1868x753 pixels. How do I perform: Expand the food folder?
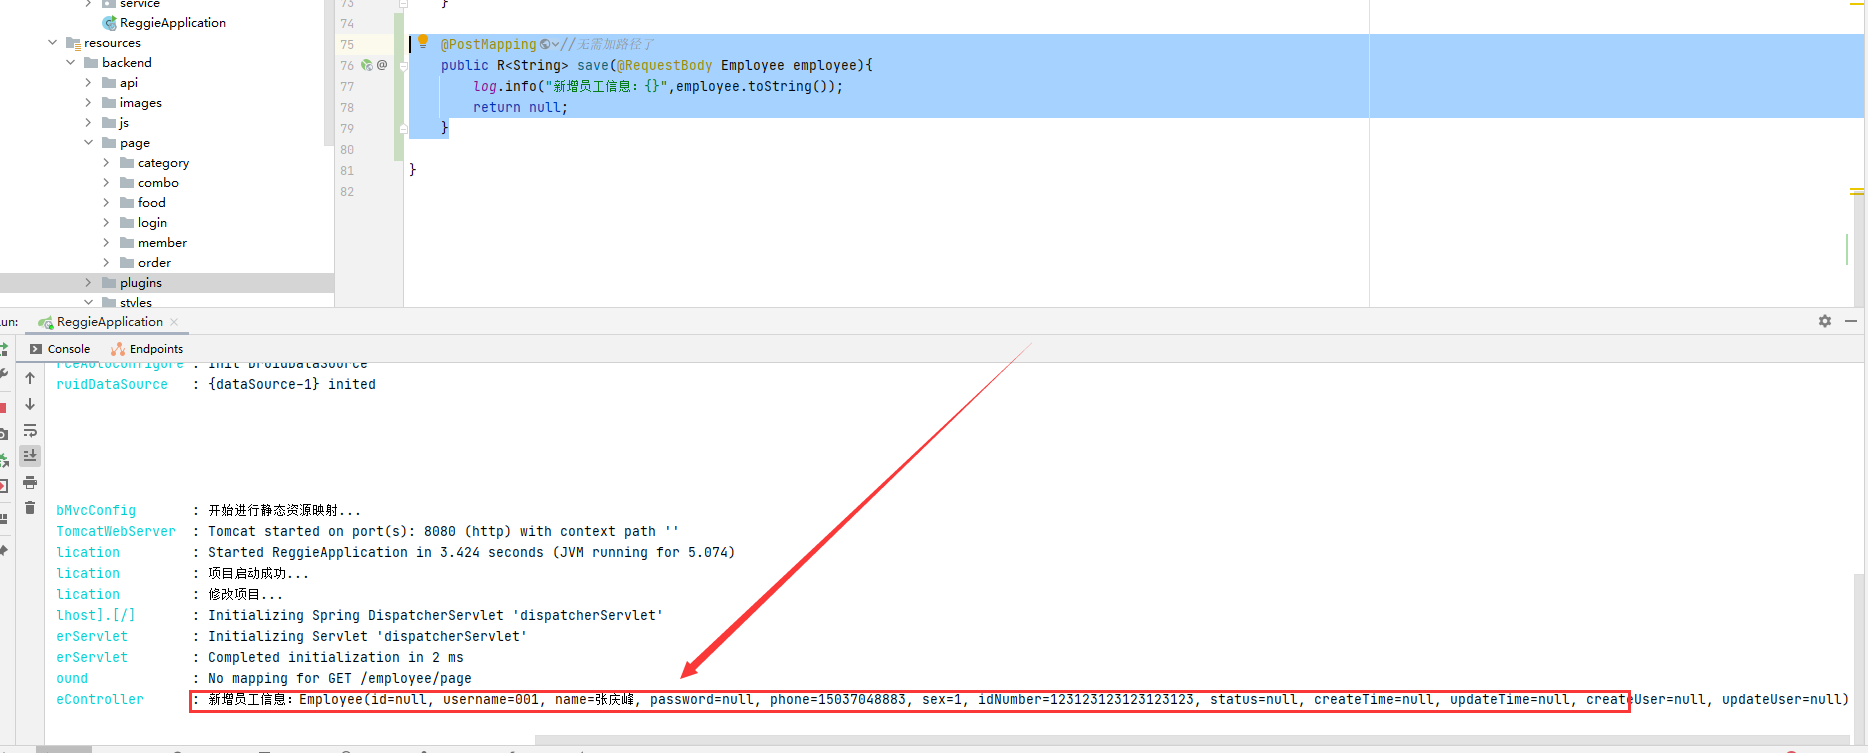coord(107,202)
